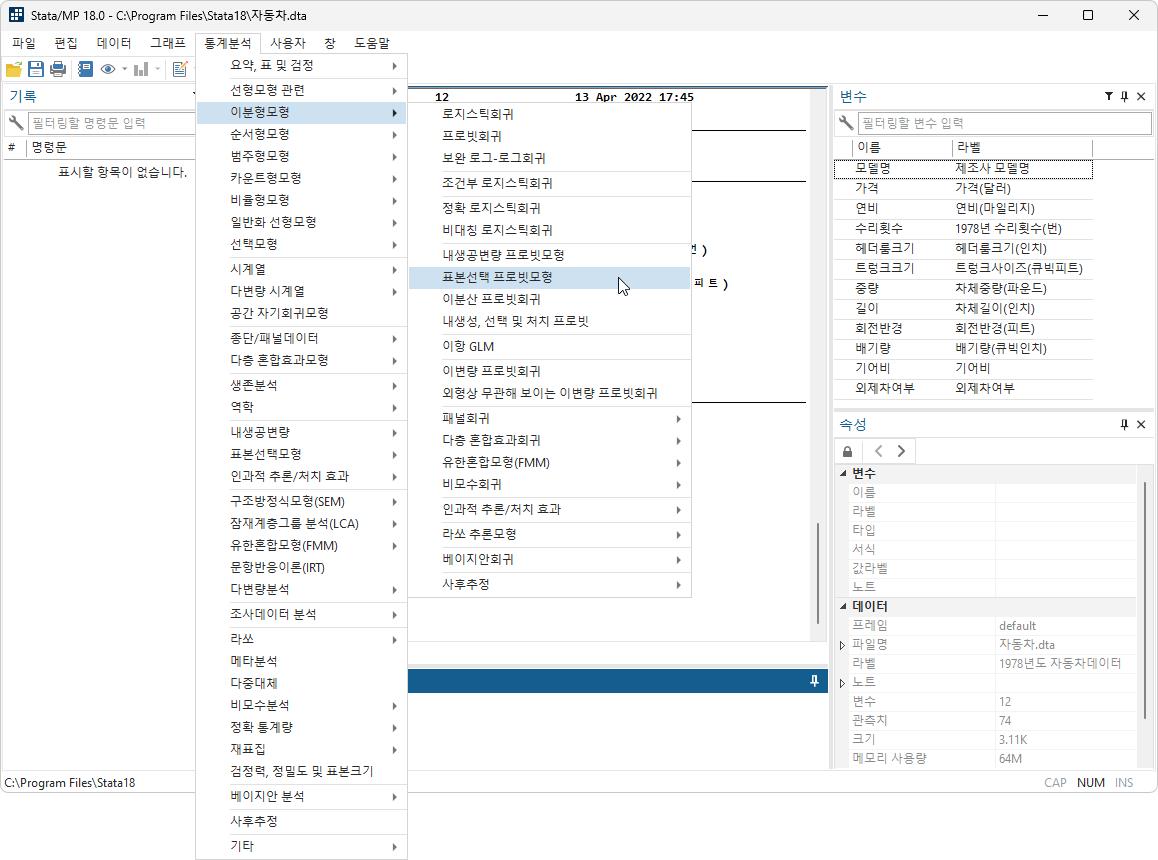
Task: Open 기타 submenu at menu bottom
Action: pyautogui.click(x=301, y=846)
